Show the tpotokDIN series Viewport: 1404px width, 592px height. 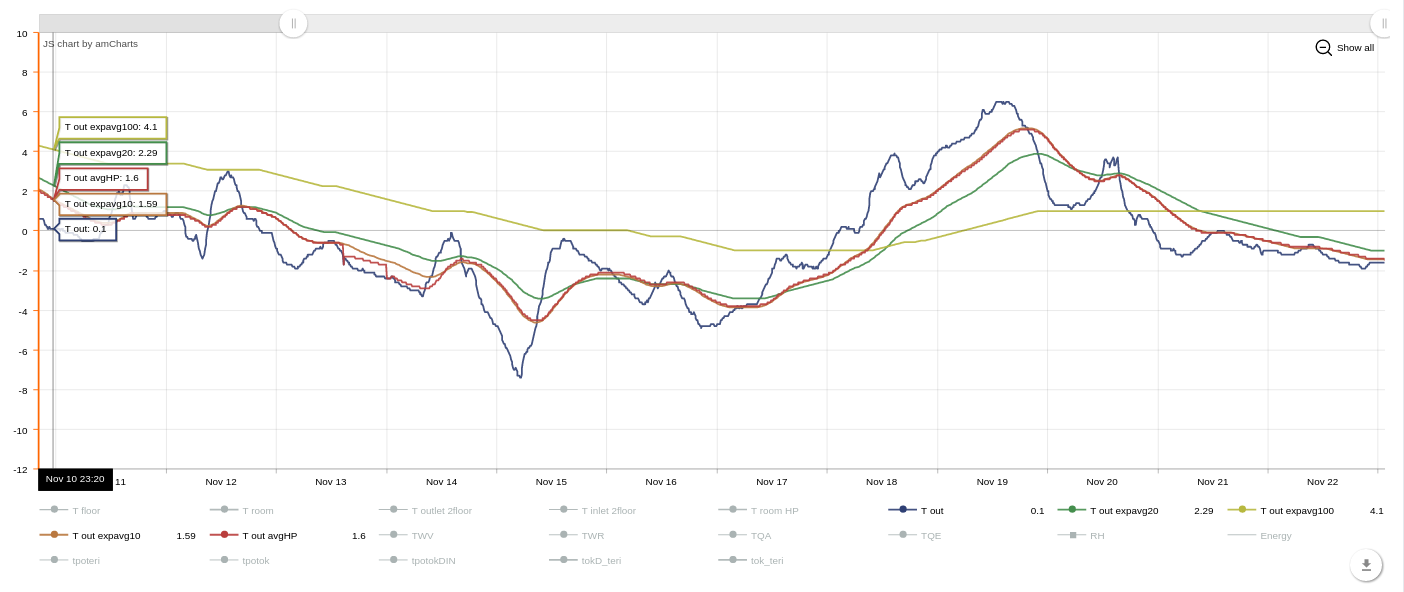[x=433, y=560]
